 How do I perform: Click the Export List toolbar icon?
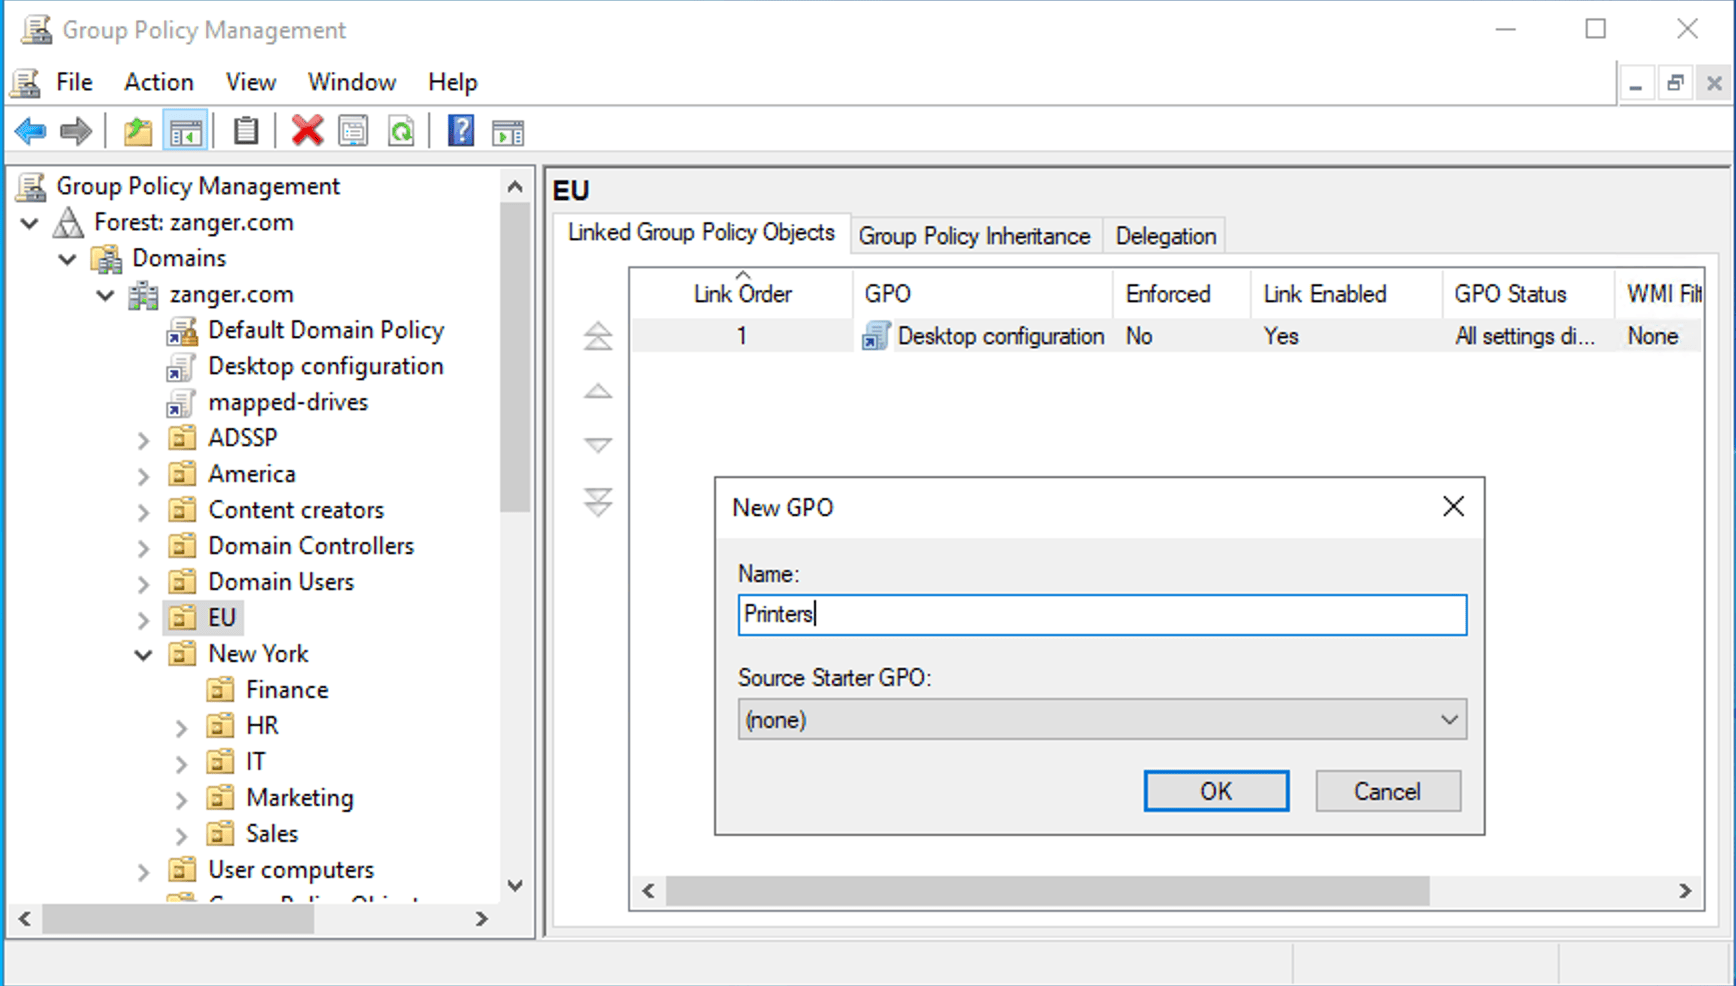(x=352, y=131)
